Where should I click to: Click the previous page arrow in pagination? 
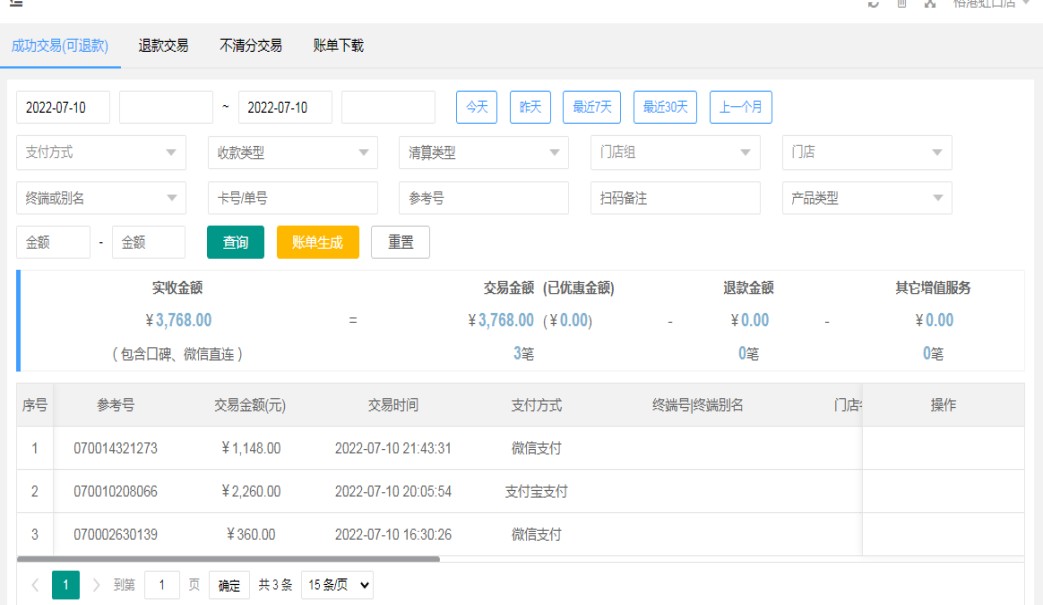pos(35,585)
